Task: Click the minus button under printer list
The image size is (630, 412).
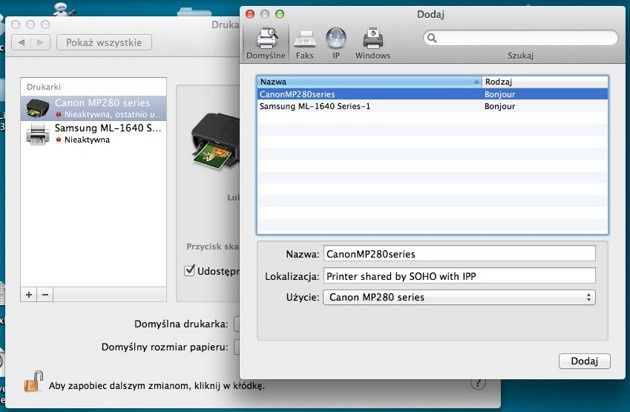Action: pyautogui.click(x=45, y=295)
